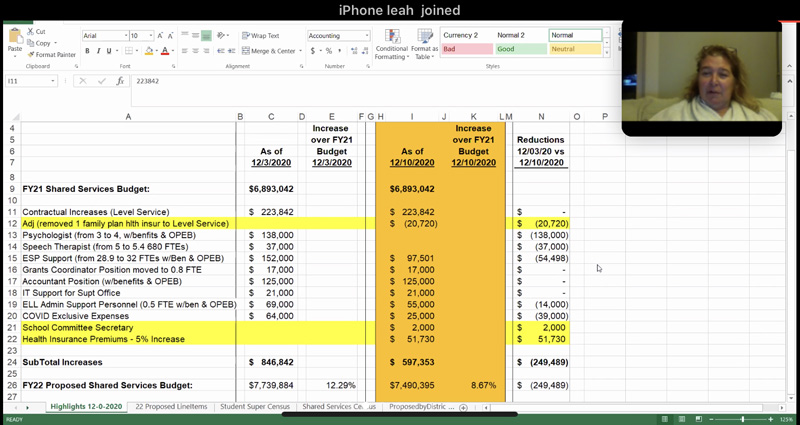Open the Paste options dropdown arrow
The image size is (800, 425).
[15, 56]
